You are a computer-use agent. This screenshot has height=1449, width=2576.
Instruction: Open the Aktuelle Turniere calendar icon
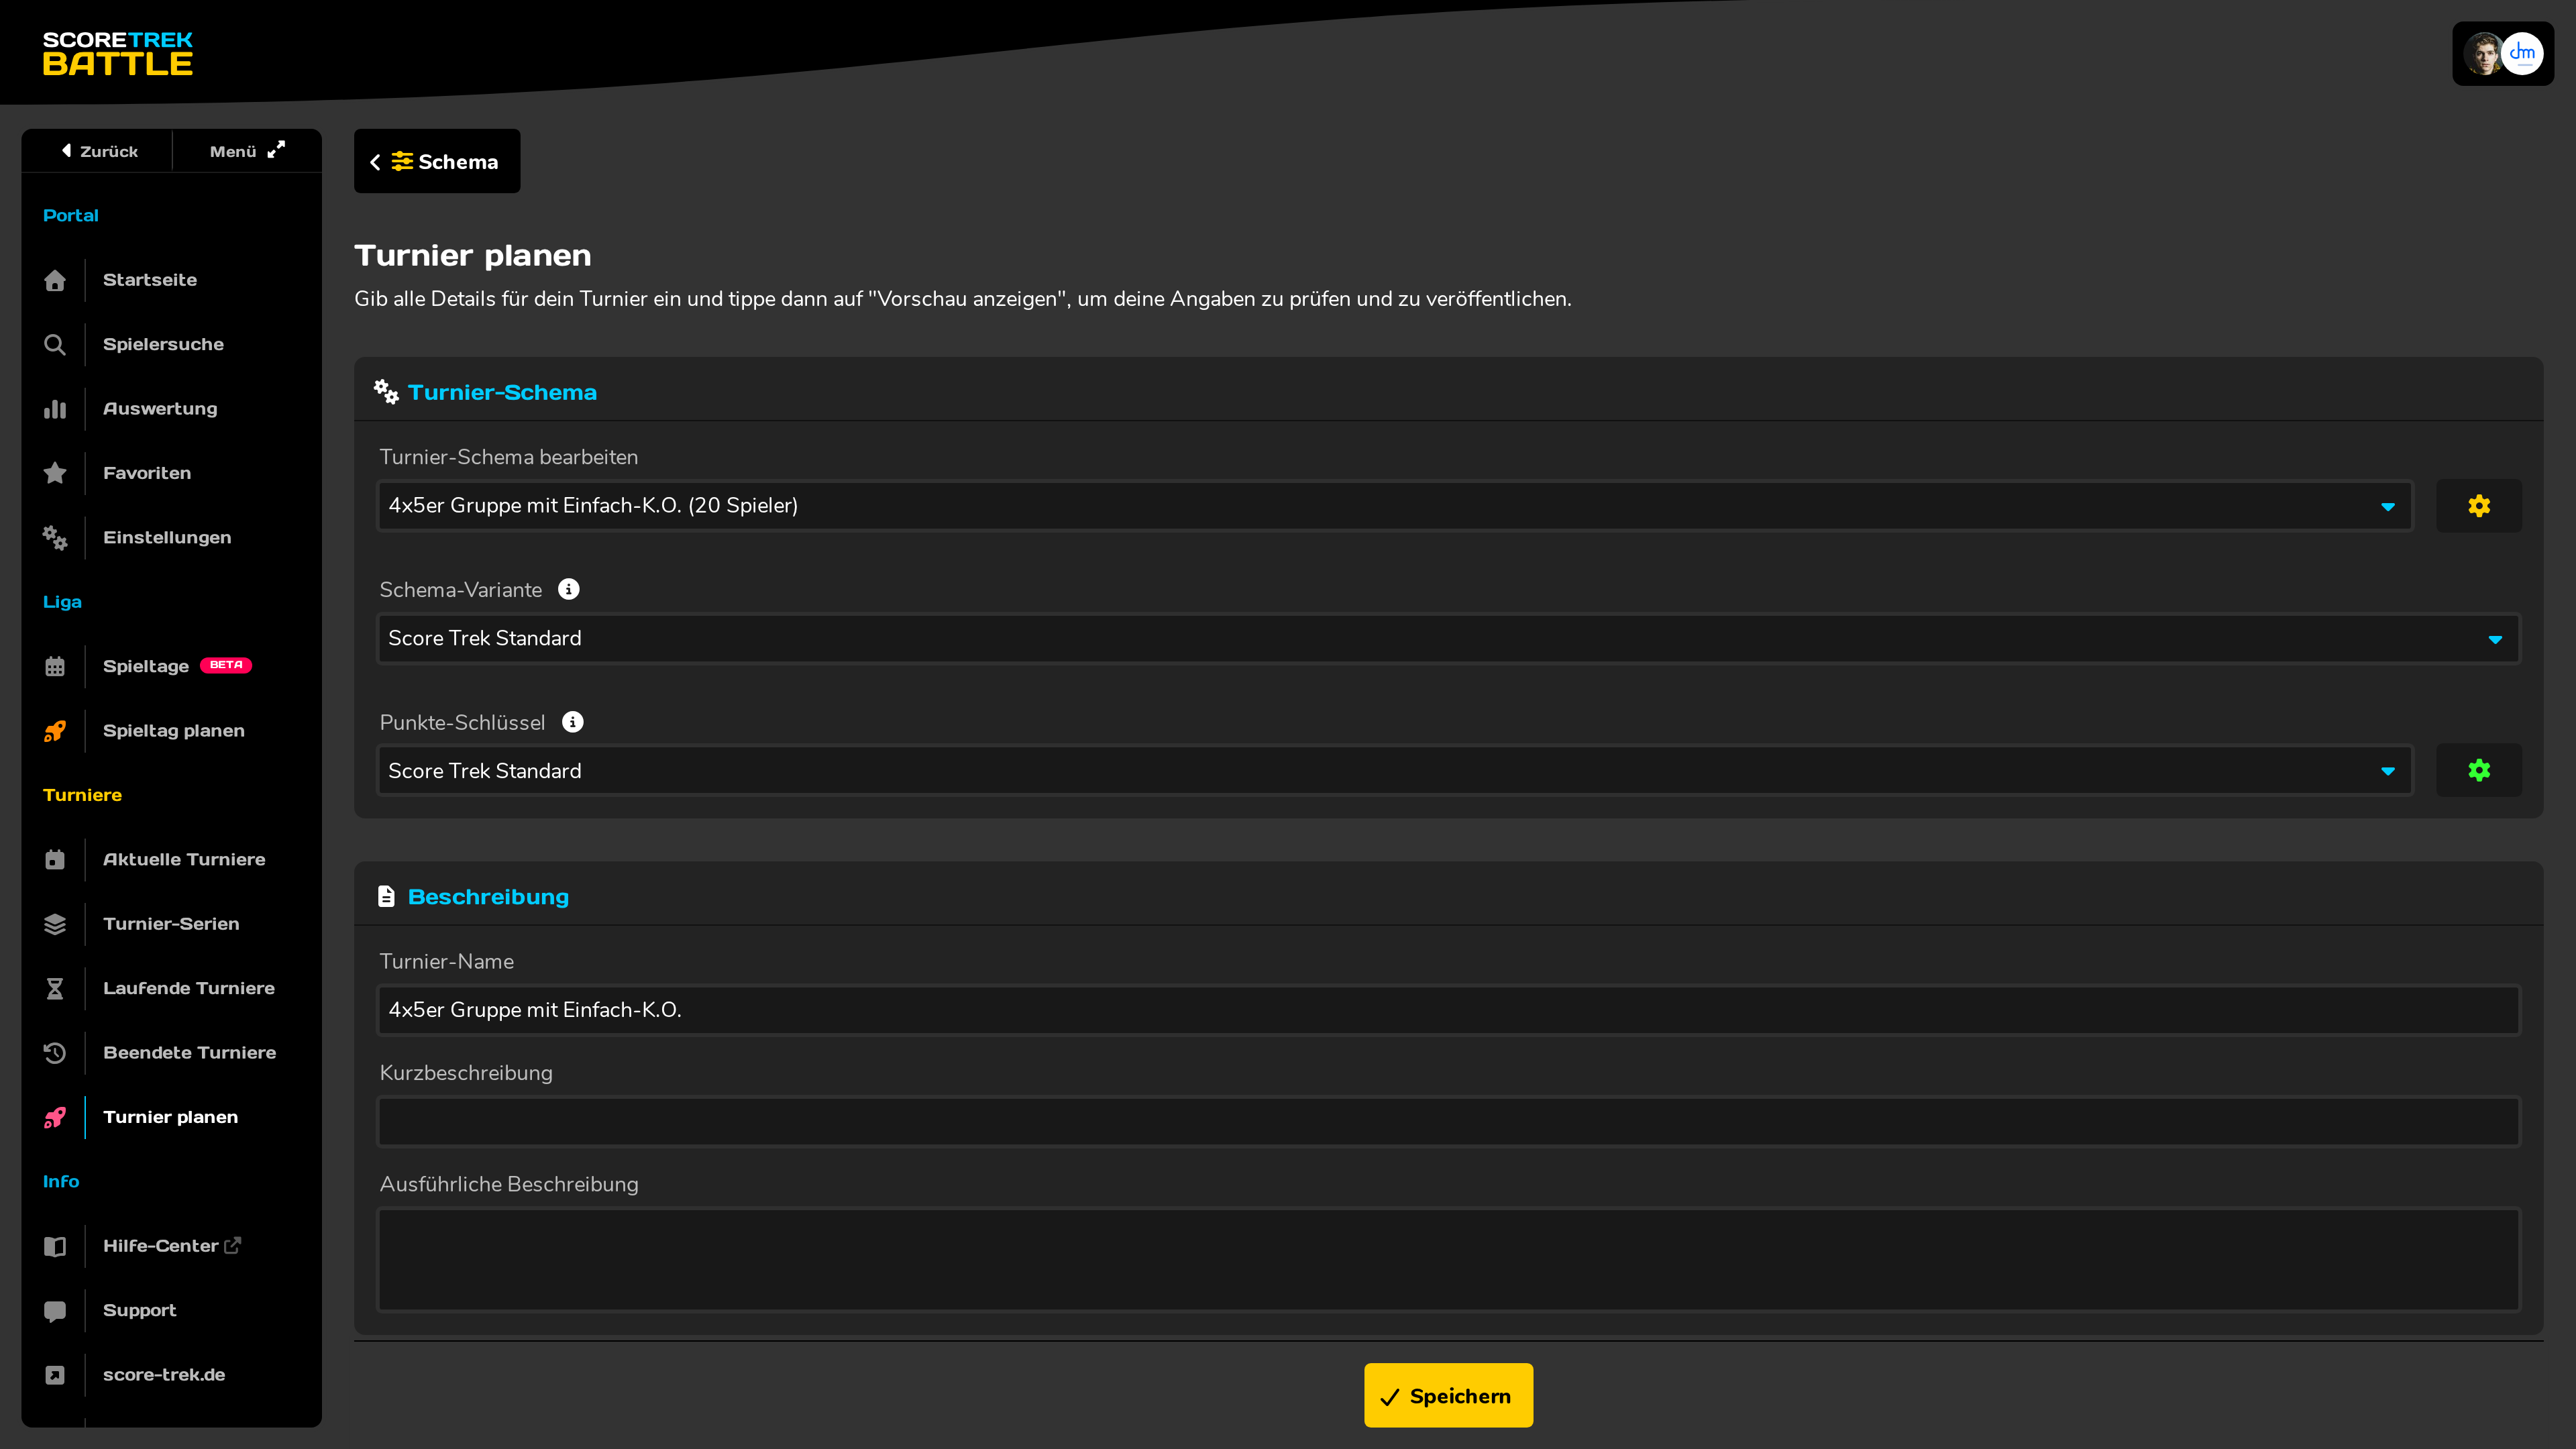55,860
